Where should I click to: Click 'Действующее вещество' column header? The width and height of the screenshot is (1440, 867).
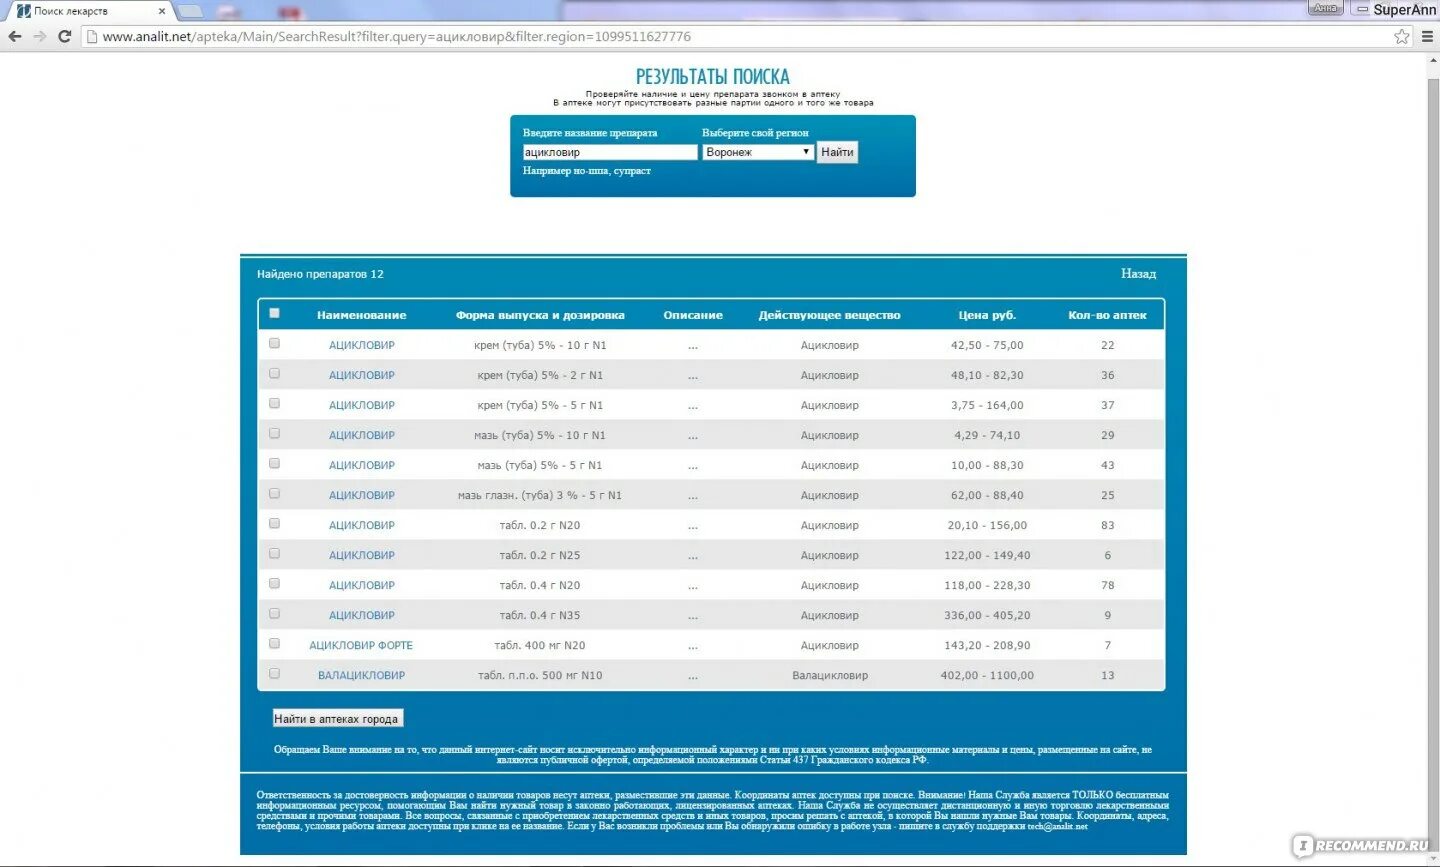pos(829,315)
